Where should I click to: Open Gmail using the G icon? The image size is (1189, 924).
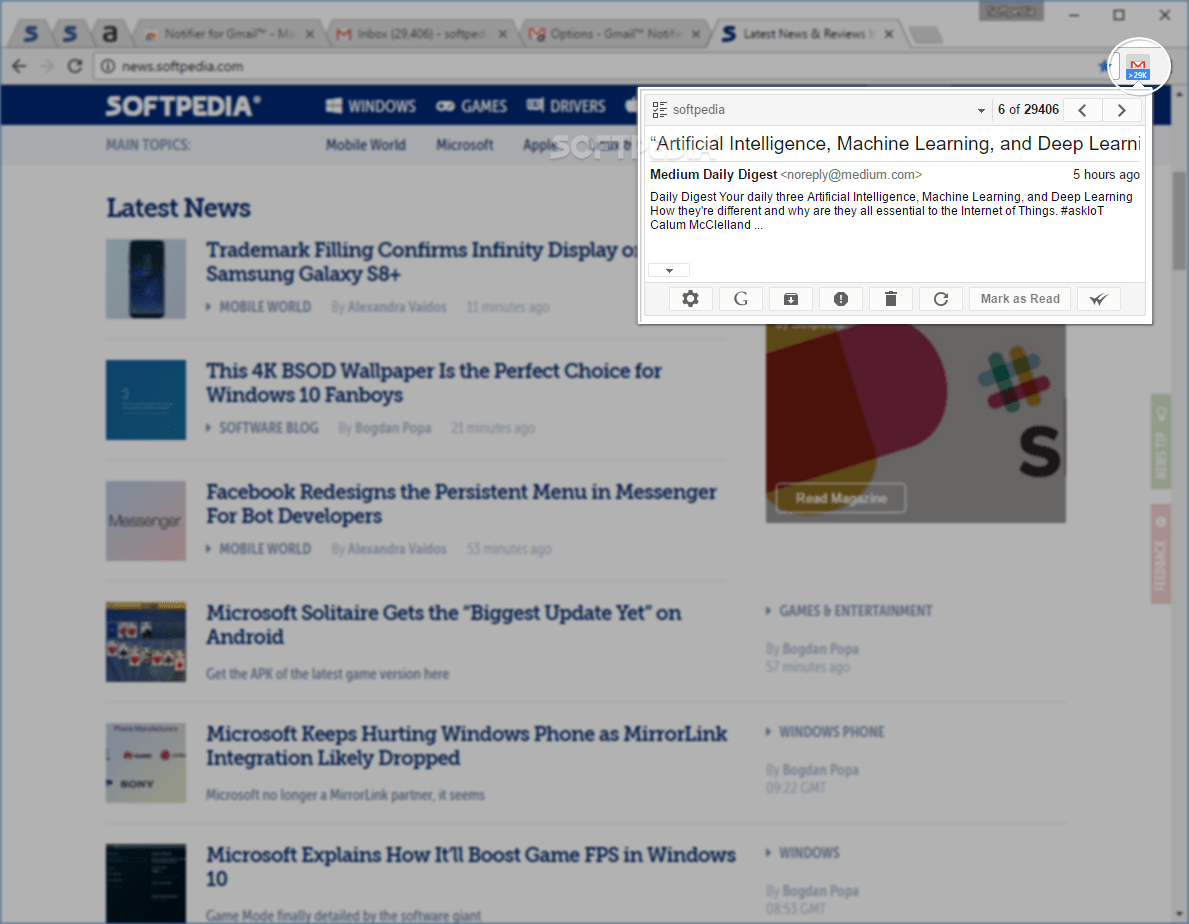tap(741, 298)
